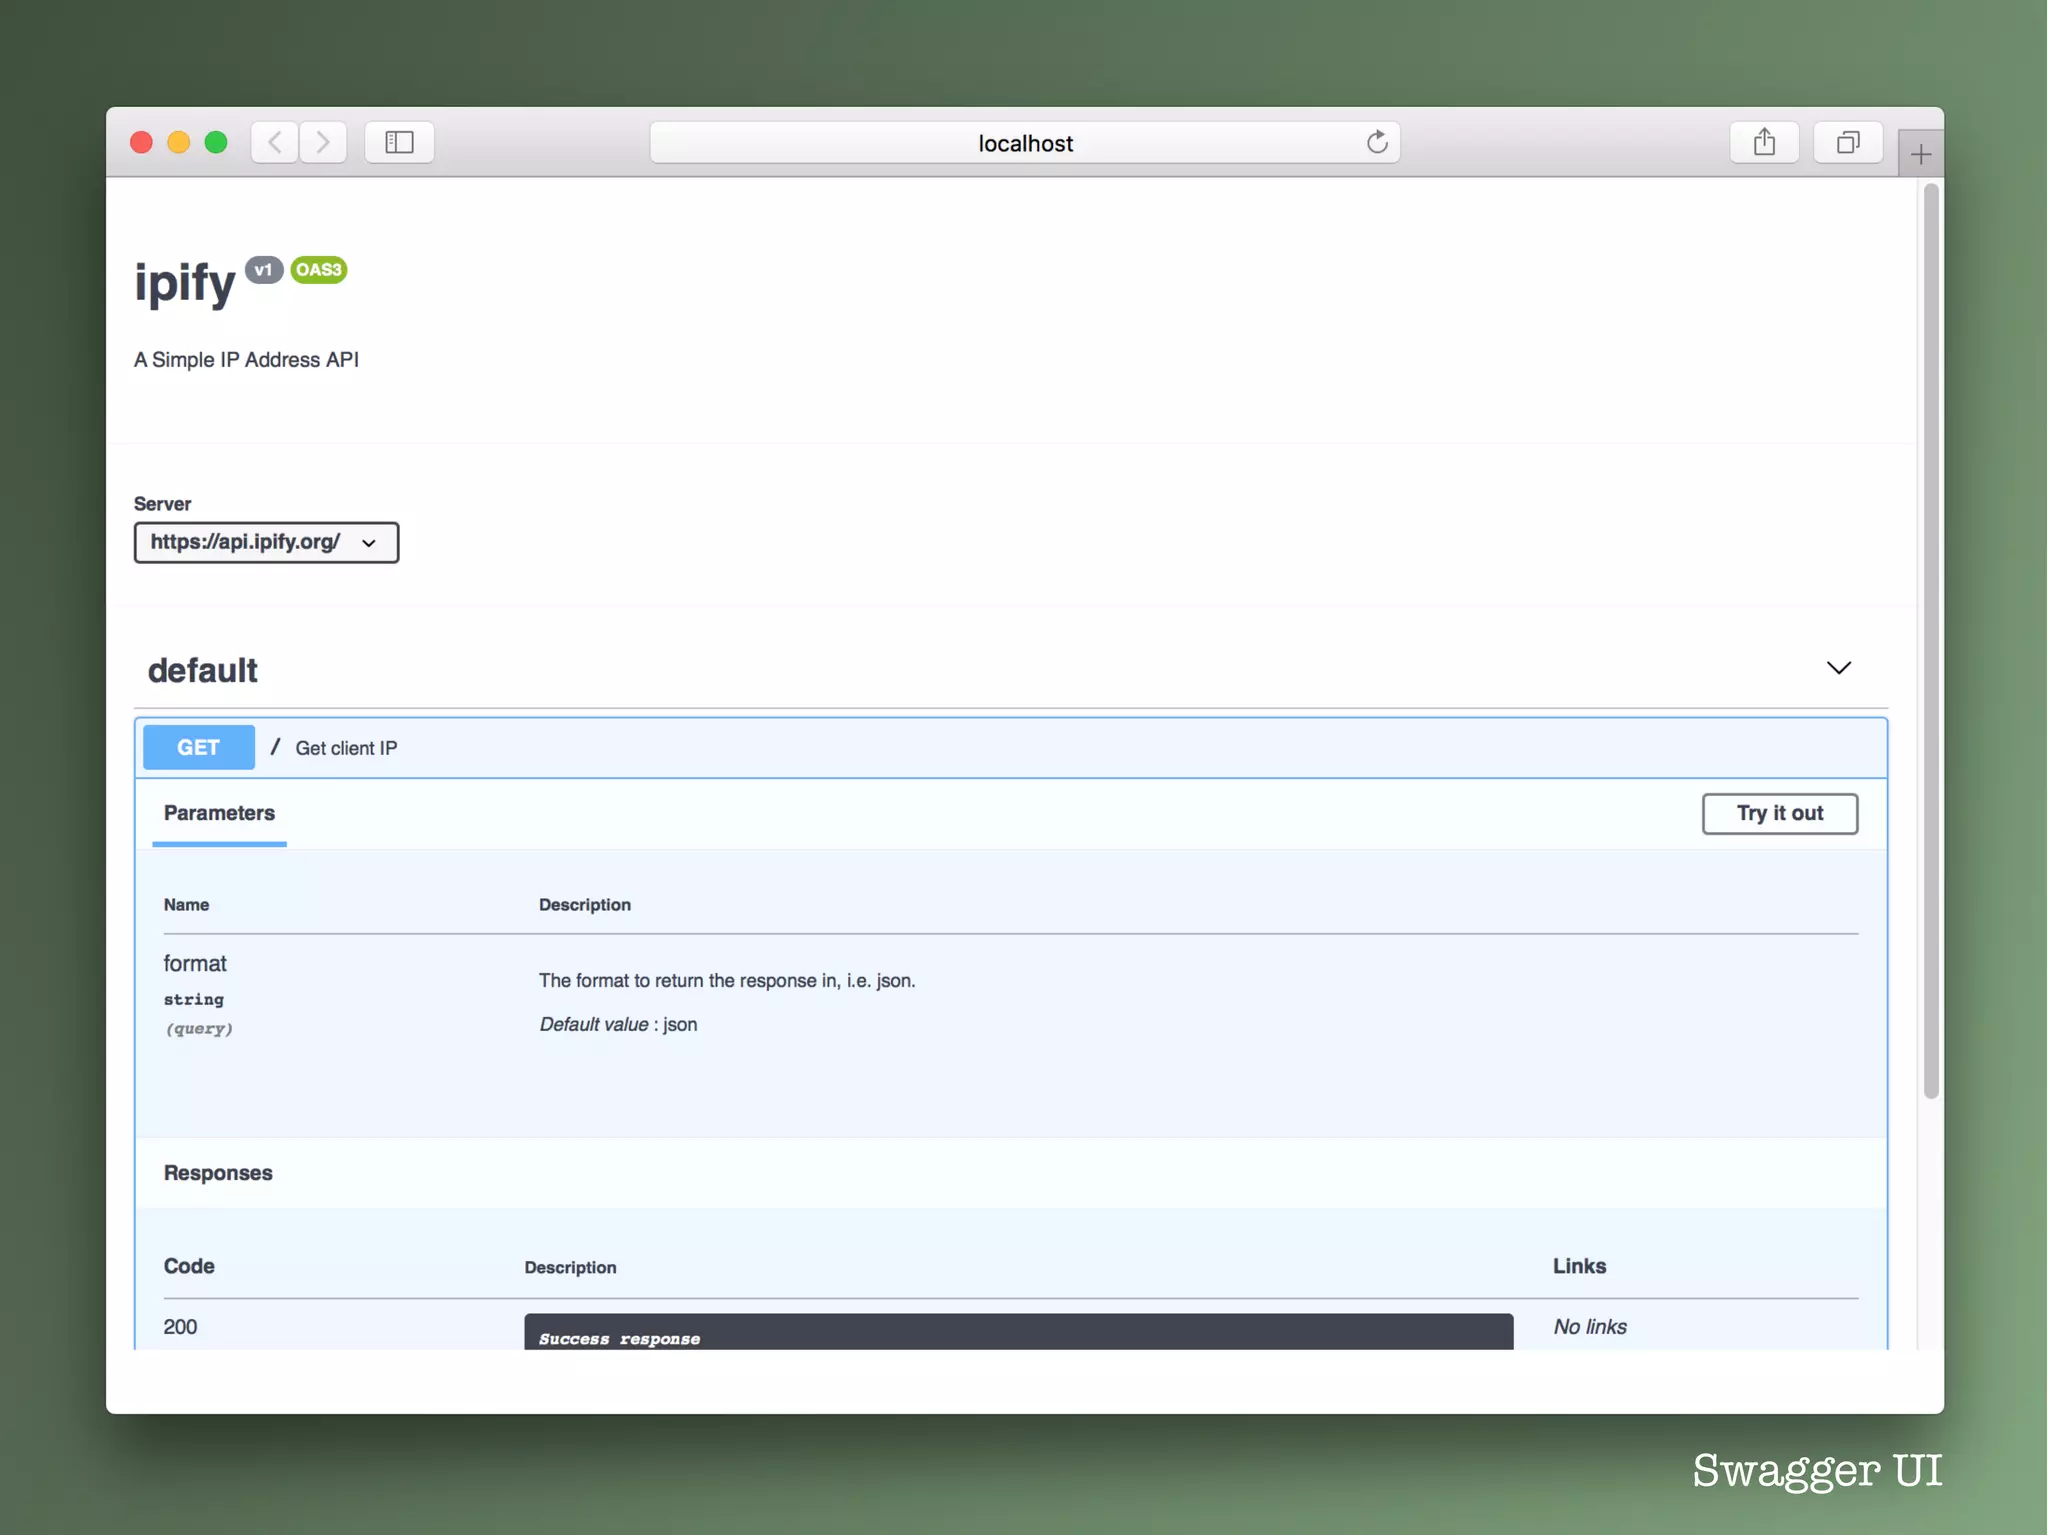
Task: Click the OAS3 badge
Action: click(318, 270)
